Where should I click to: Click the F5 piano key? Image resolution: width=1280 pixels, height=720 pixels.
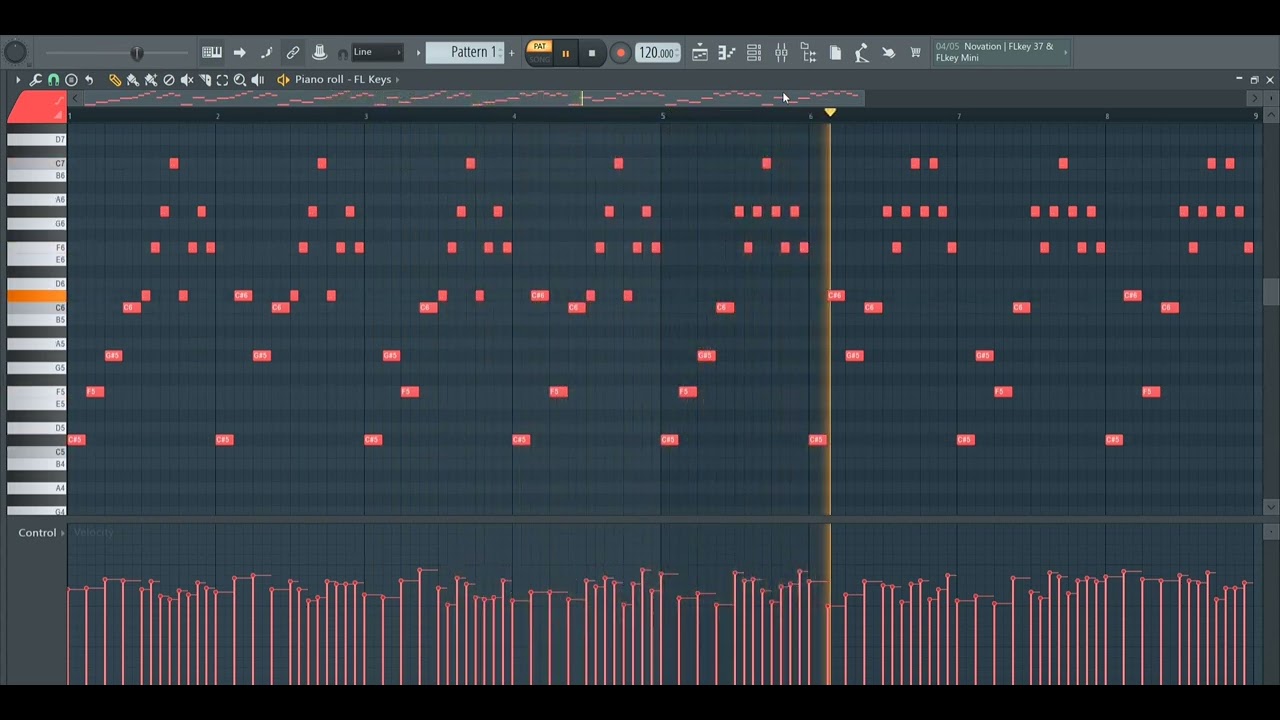[x=37, y=392]
